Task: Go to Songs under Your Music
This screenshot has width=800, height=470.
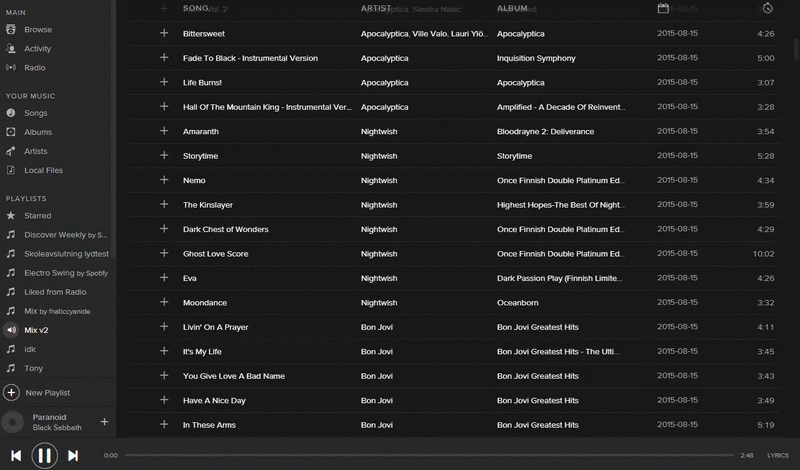Action: (x=35, y=113)
